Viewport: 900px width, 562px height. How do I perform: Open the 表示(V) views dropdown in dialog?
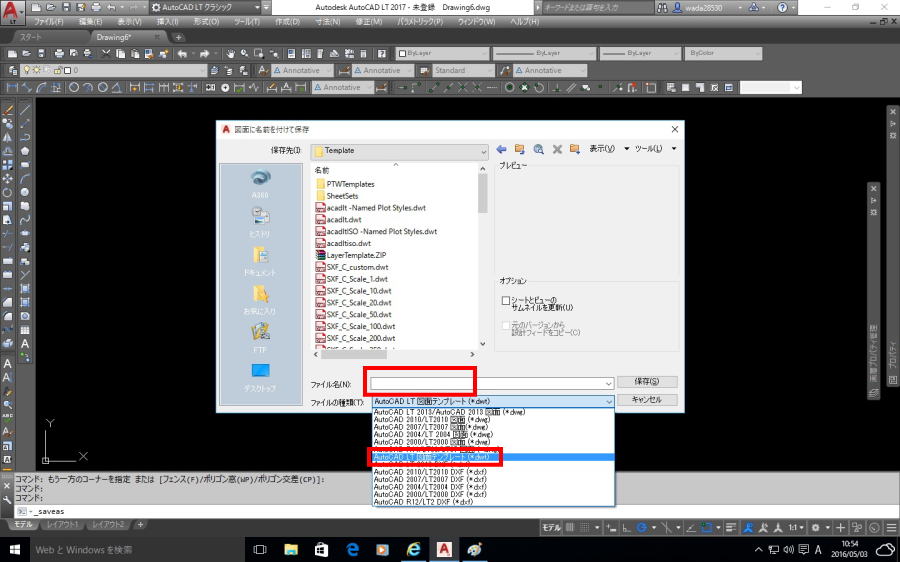coord(609,149)
